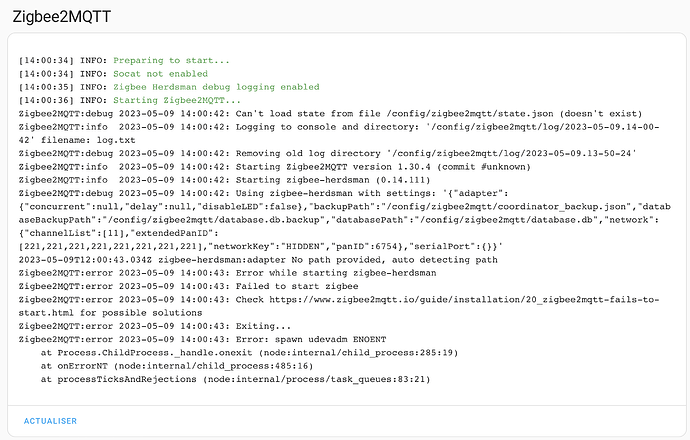Click the Zigbee2MQTT card title

click(x=62, y=17)
